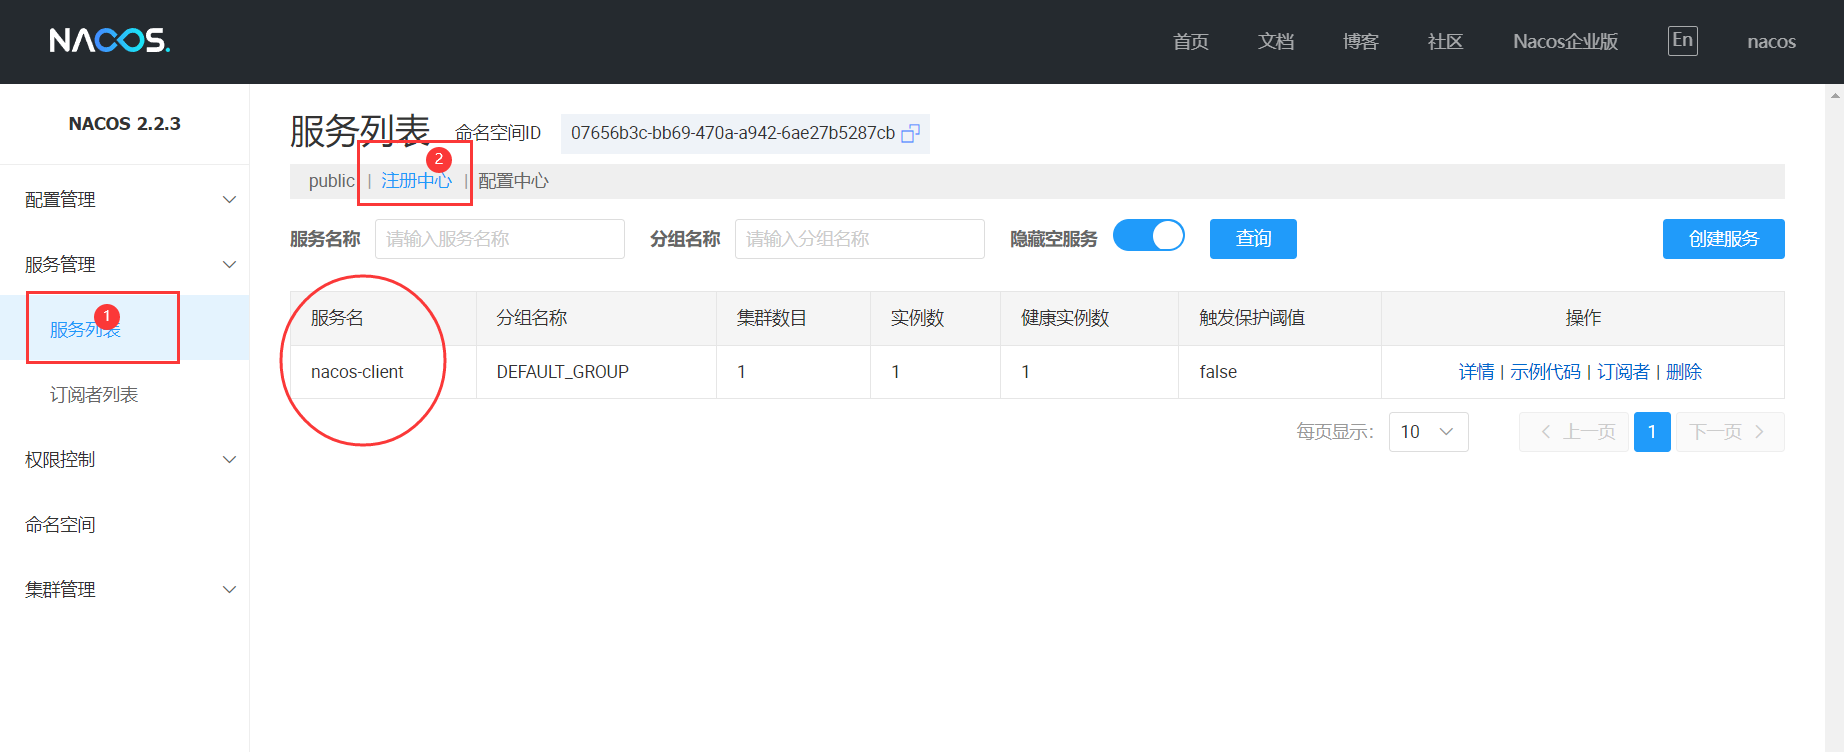Screen dimensions: 1844x752
Task: Open the 文档 link in header
Action: [x=1275, y=42]
